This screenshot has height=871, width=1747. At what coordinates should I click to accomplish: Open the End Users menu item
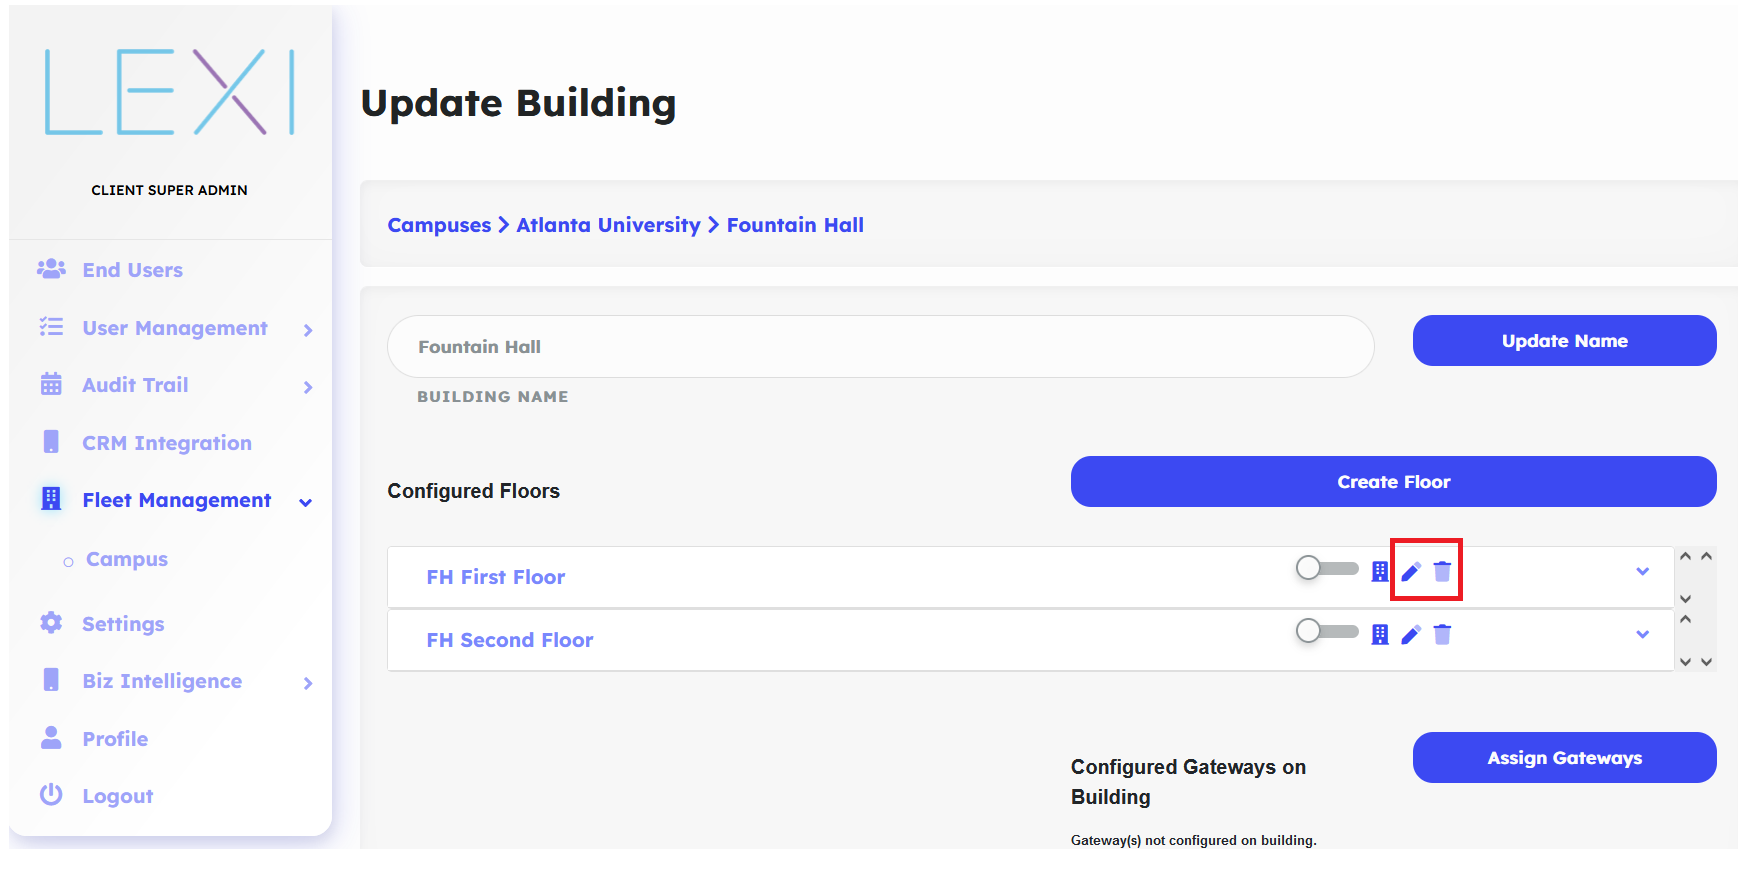coord(132,270)
